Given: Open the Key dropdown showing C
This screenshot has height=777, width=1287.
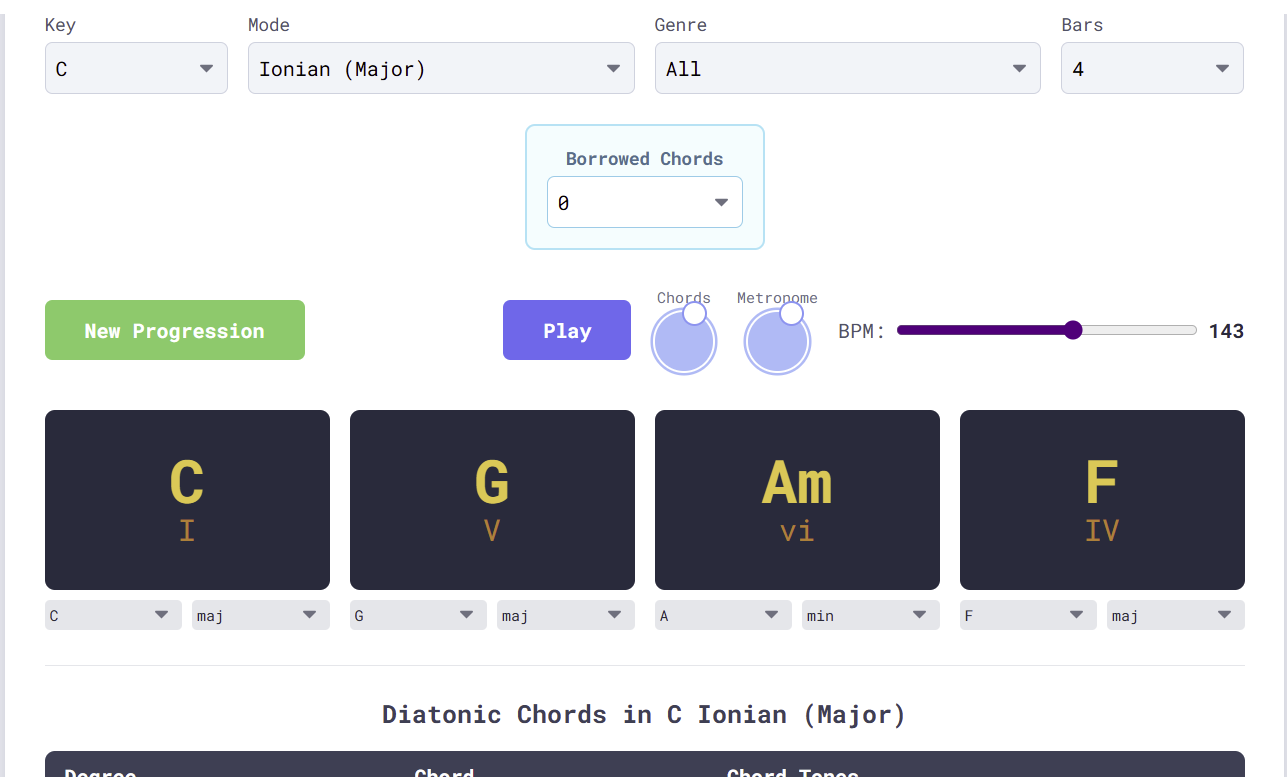Looking at the screenshot, I should pos(136,68).
